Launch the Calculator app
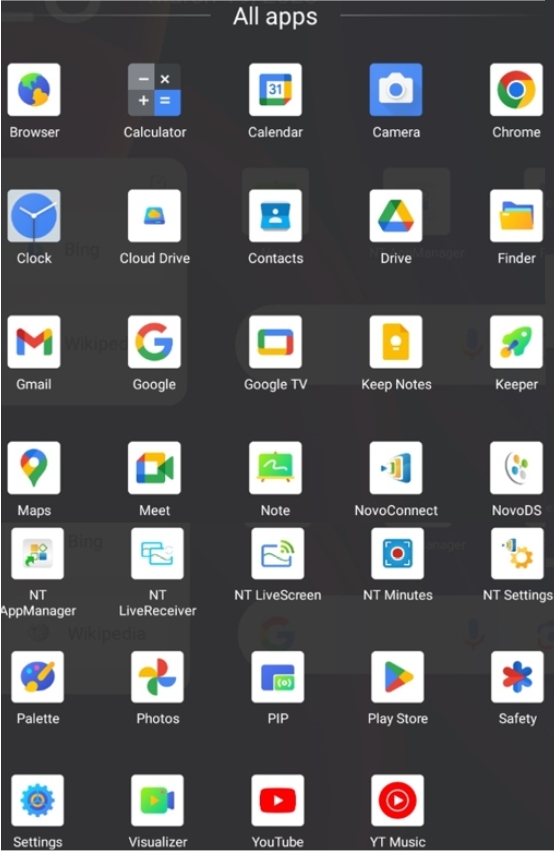Screen dimensions: 554x851 click(x=155, y=90)
